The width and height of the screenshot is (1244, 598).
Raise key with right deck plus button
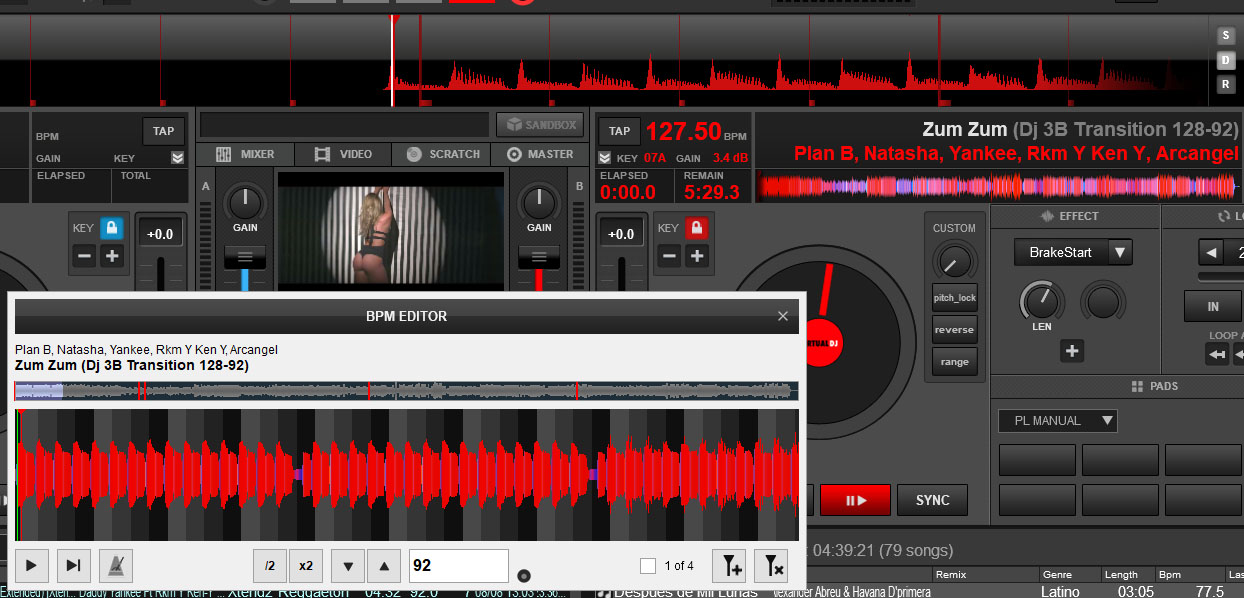(x=696, y=257)
